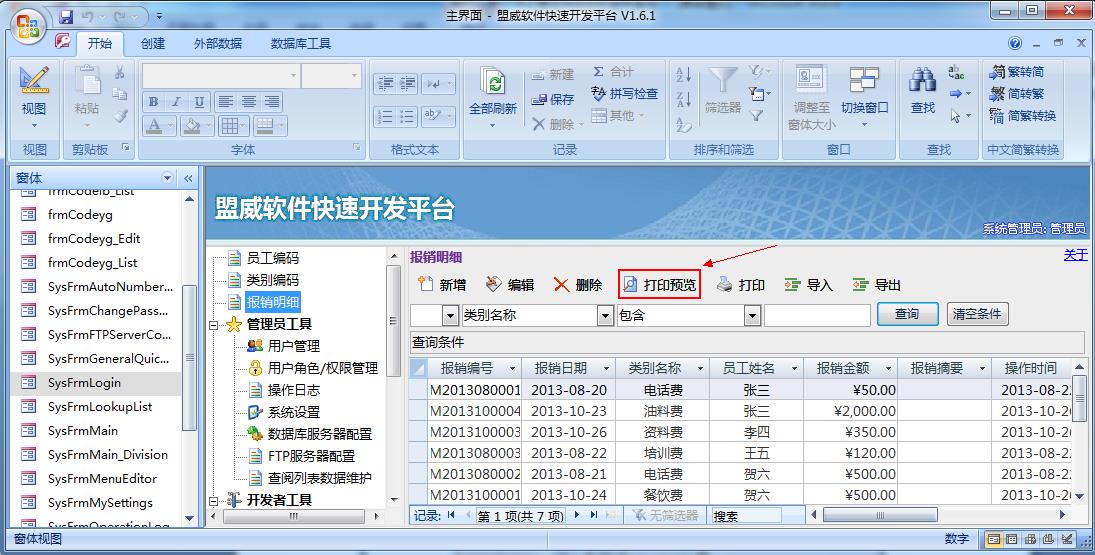The height and width of the screenshot is (555, 1095).
Task: Click 保存 save record button
Action: click(552, 100)
